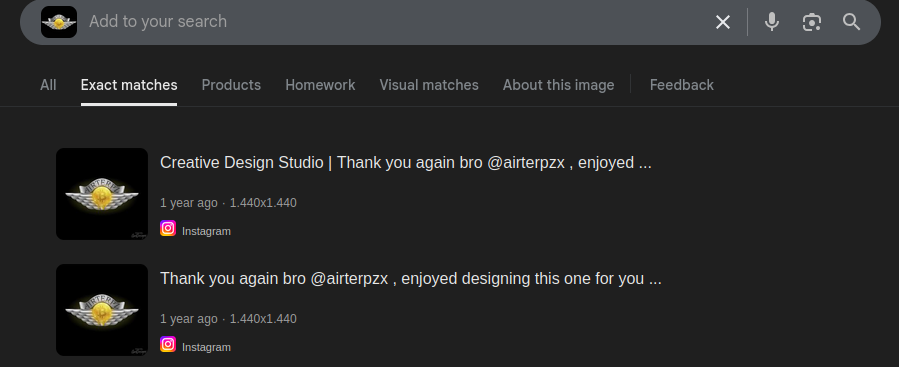Select the Exact matches tab
Viewport: 899px width, 367px height.
point(129,85)
